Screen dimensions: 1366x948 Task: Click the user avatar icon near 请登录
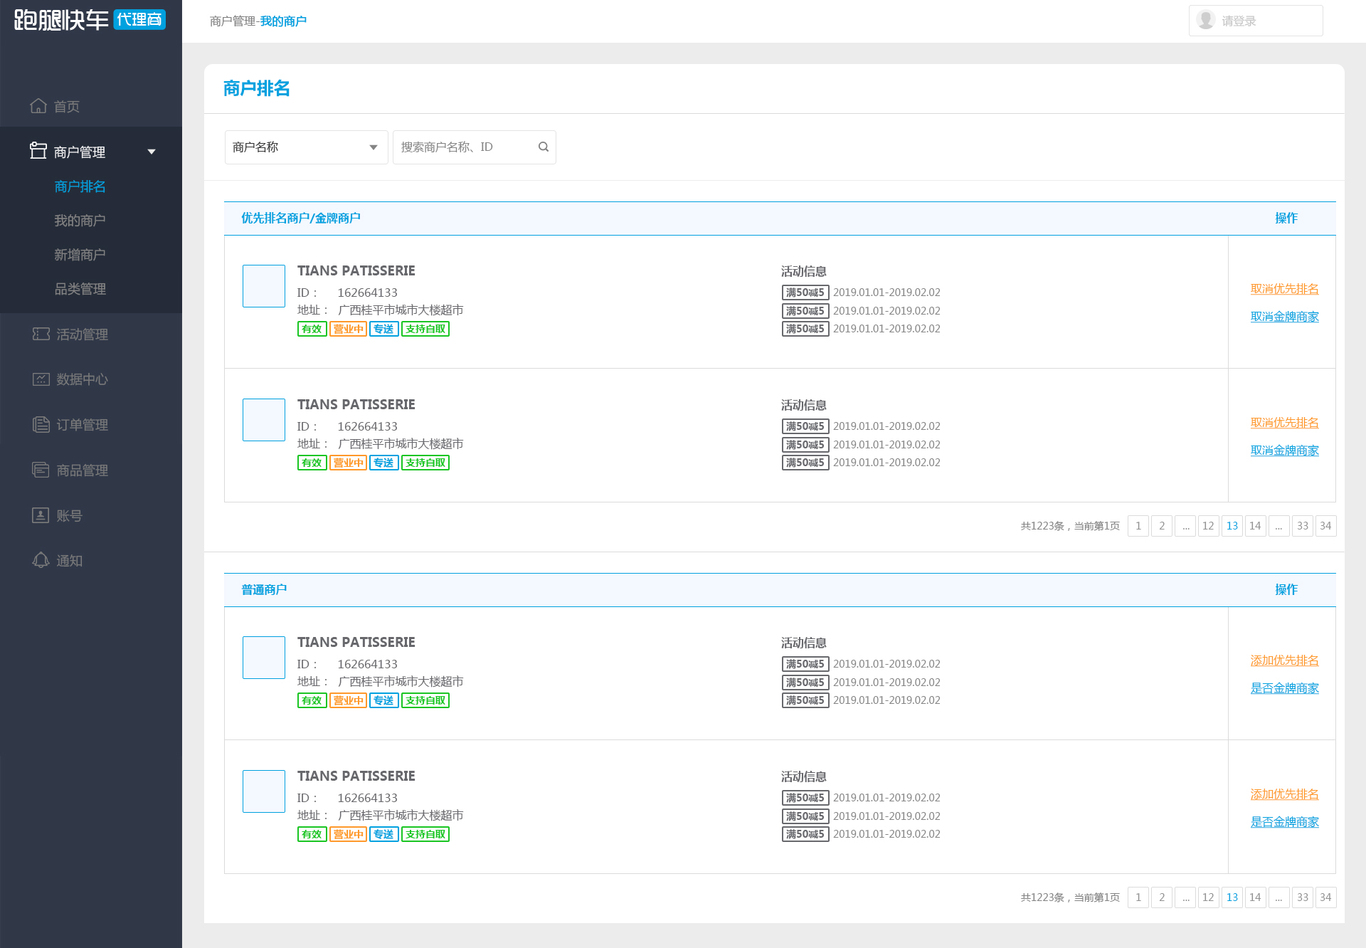[x=1206, y=20]
